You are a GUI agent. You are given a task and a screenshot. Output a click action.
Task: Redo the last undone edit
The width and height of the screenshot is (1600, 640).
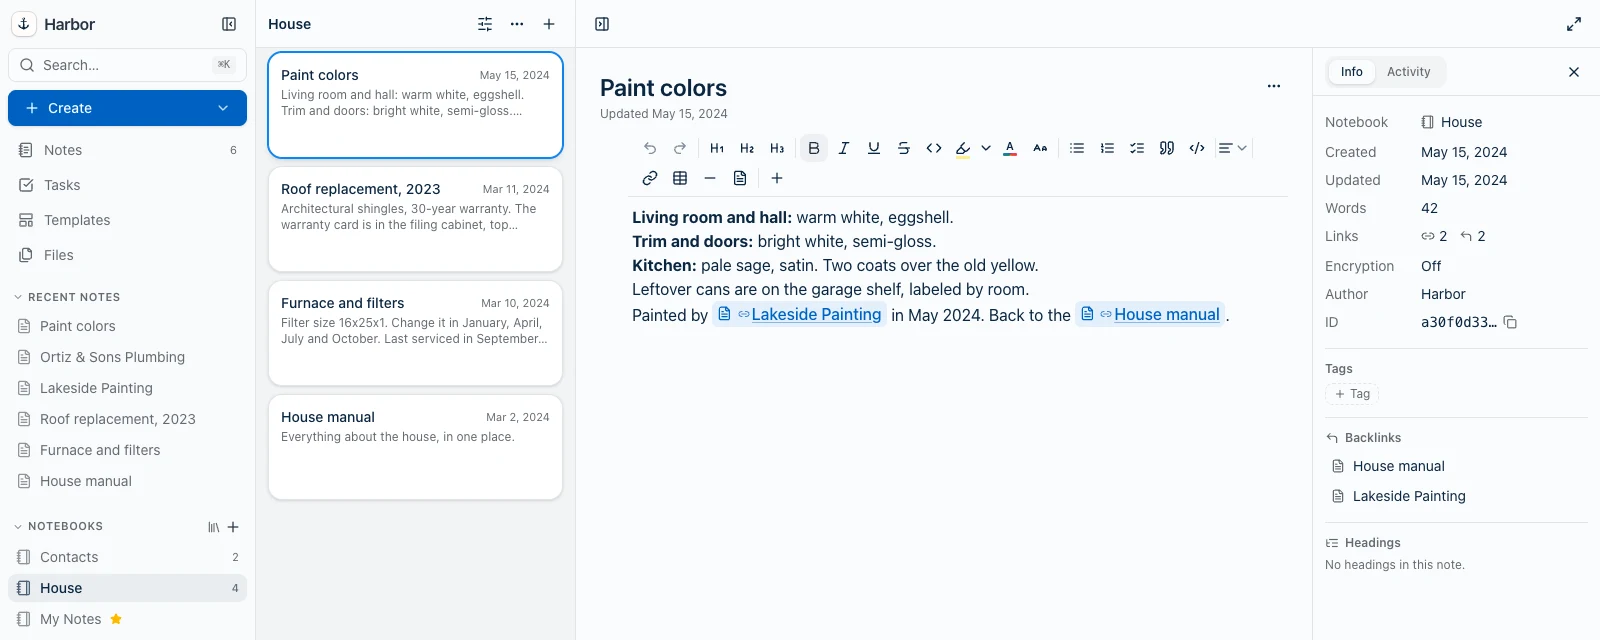[680, 148]
